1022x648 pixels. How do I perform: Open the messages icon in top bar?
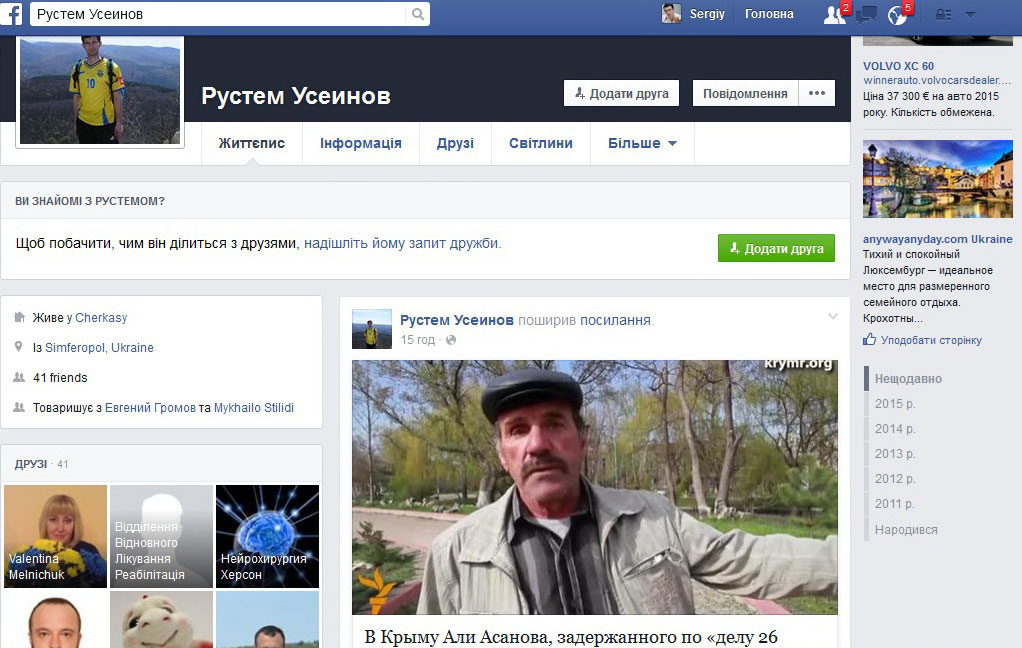pos(866,14)
